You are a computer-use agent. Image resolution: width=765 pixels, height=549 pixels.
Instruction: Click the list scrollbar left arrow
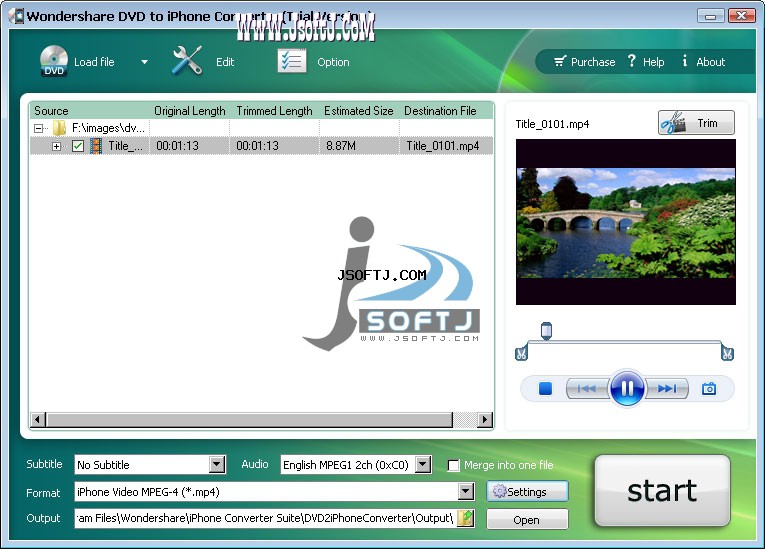point(38,419)
